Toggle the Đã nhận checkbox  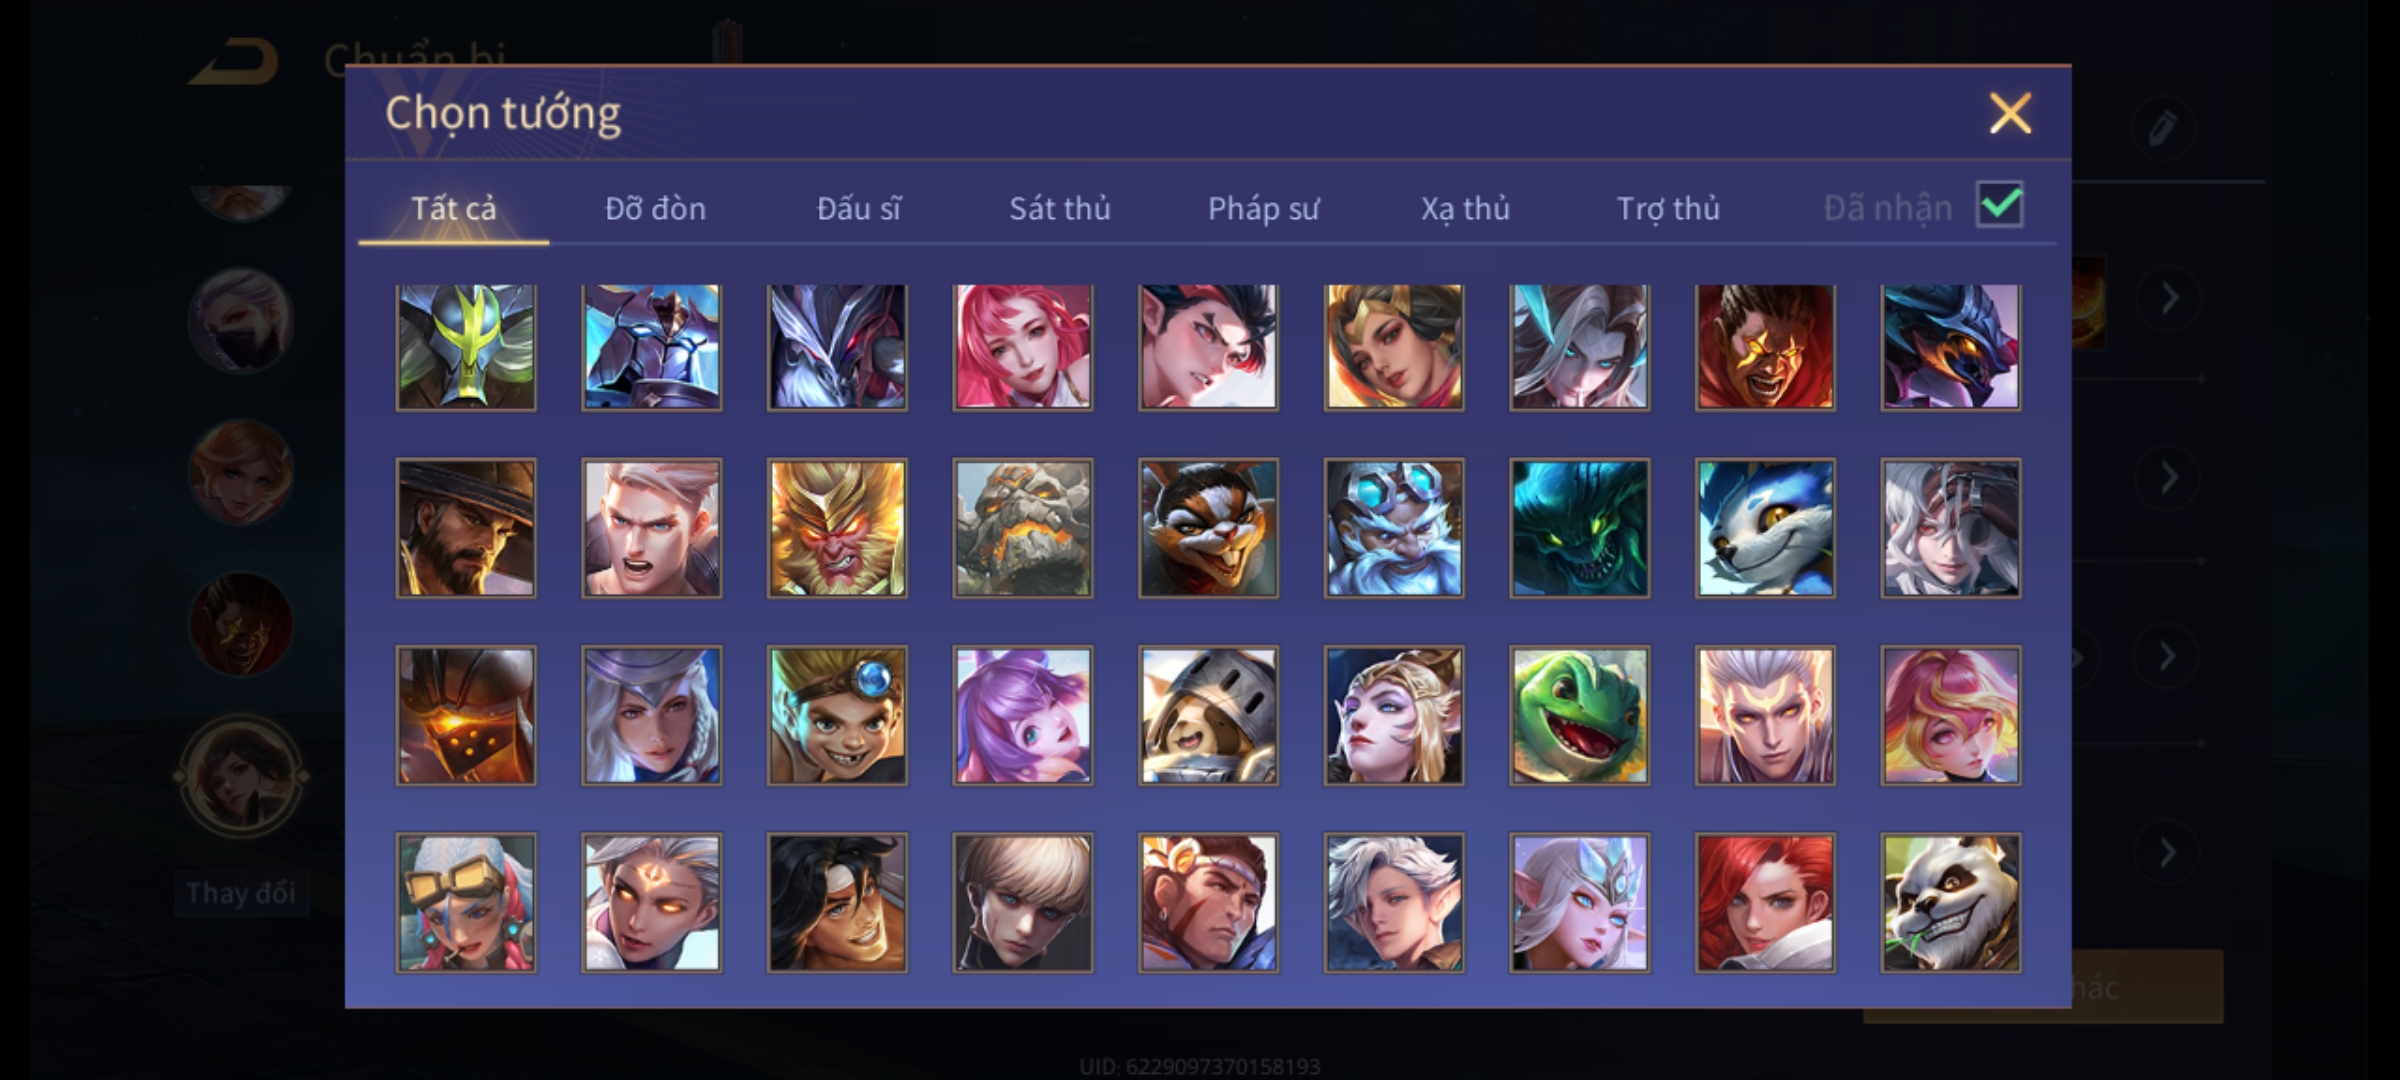click(x=2000, y=205)
